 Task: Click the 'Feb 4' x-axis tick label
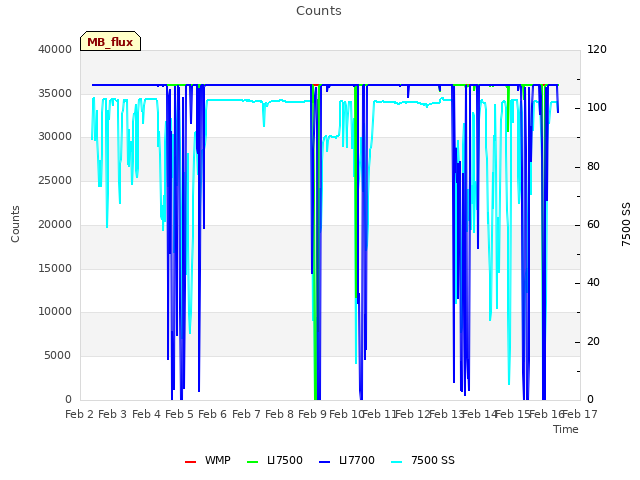click(x=147, y=414)
